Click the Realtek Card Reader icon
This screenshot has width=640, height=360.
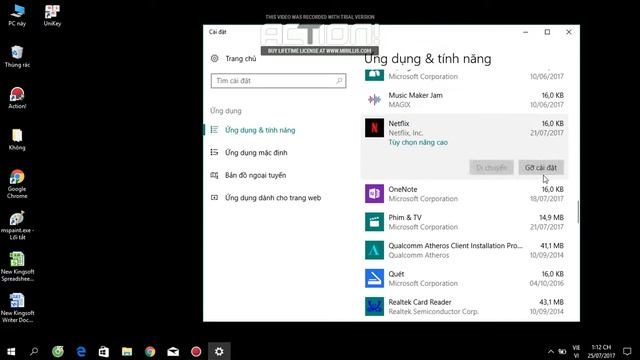point(374,306)
